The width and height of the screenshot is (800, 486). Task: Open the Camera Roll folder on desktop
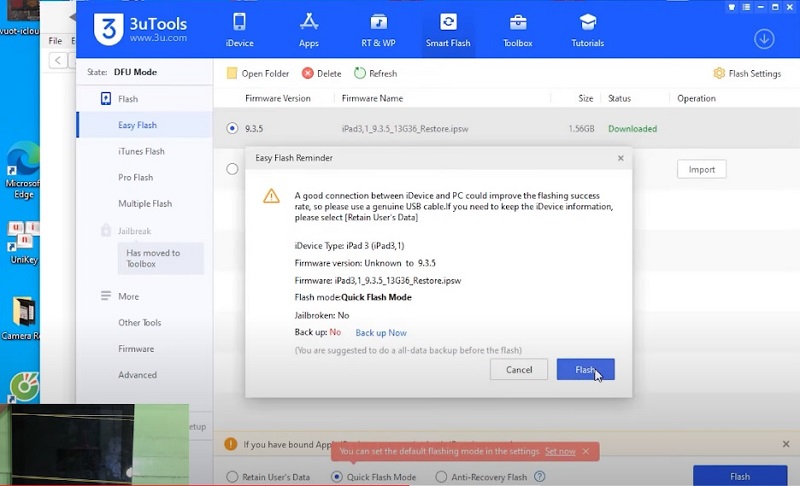tap(21, 319)
